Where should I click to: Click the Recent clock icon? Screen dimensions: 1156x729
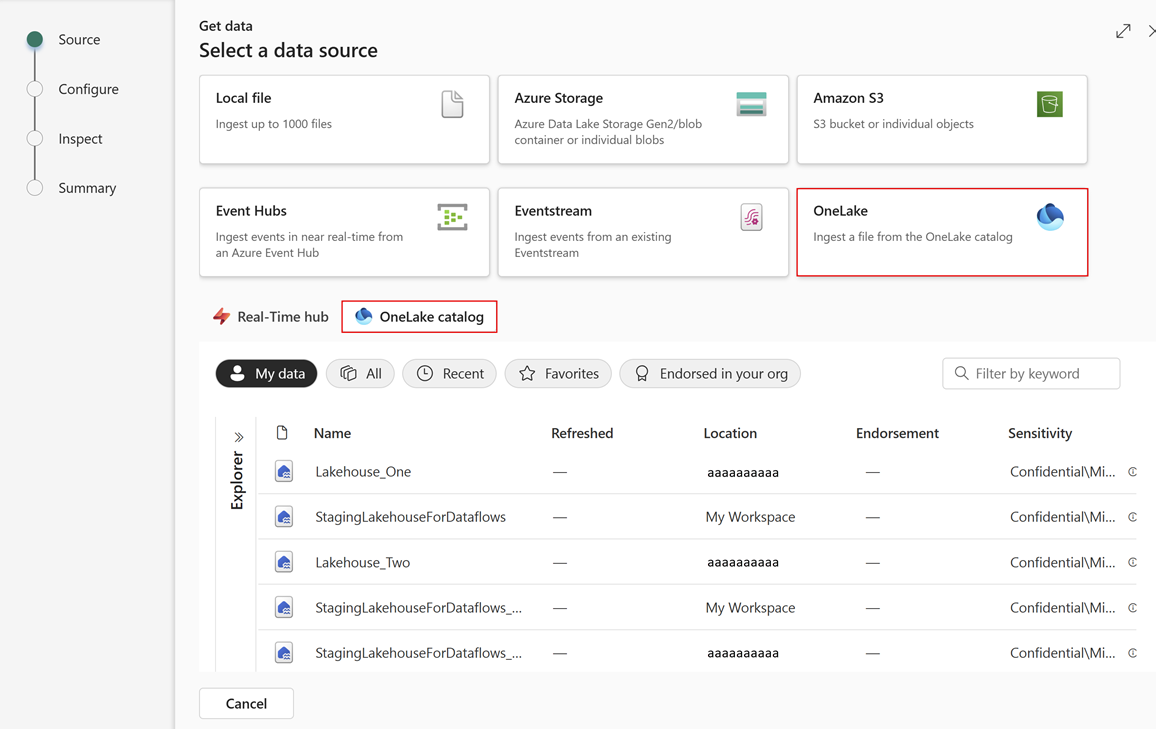[x=425, y=374]
